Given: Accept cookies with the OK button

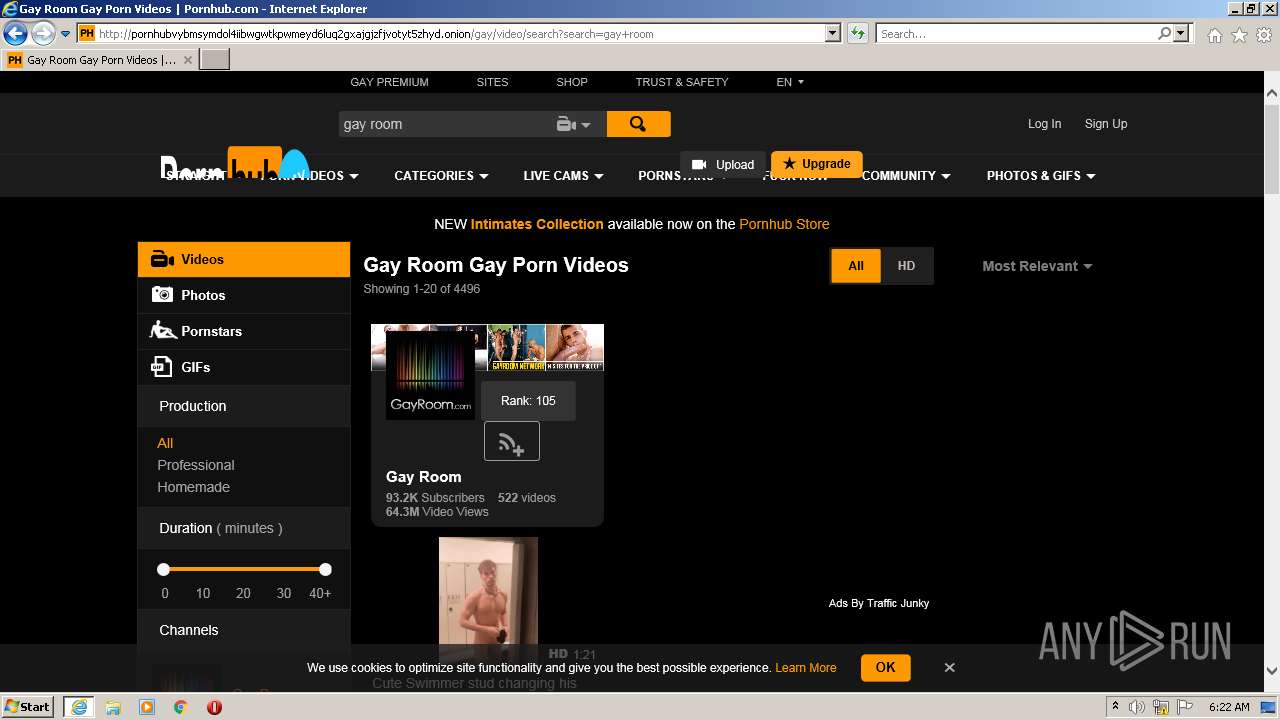Looking at the screenshot, I should (885, 667).
